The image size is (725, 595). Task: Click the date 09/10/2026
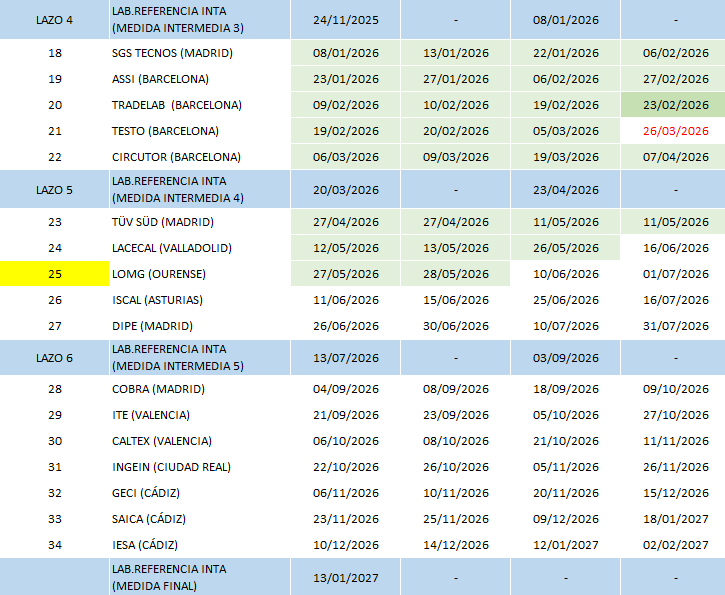(676, 389)
